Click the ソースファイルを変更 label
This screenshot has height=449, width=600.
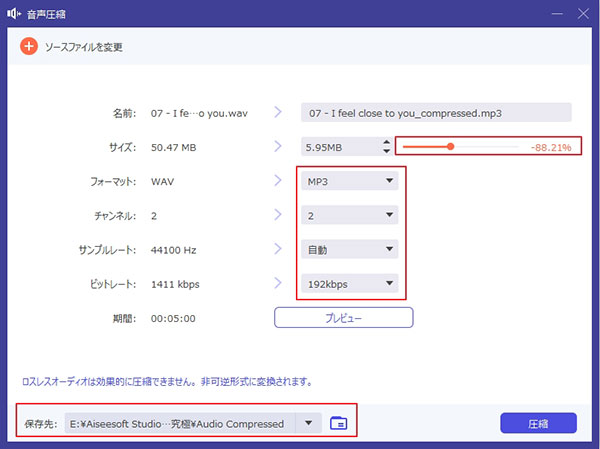pos(84,47)
